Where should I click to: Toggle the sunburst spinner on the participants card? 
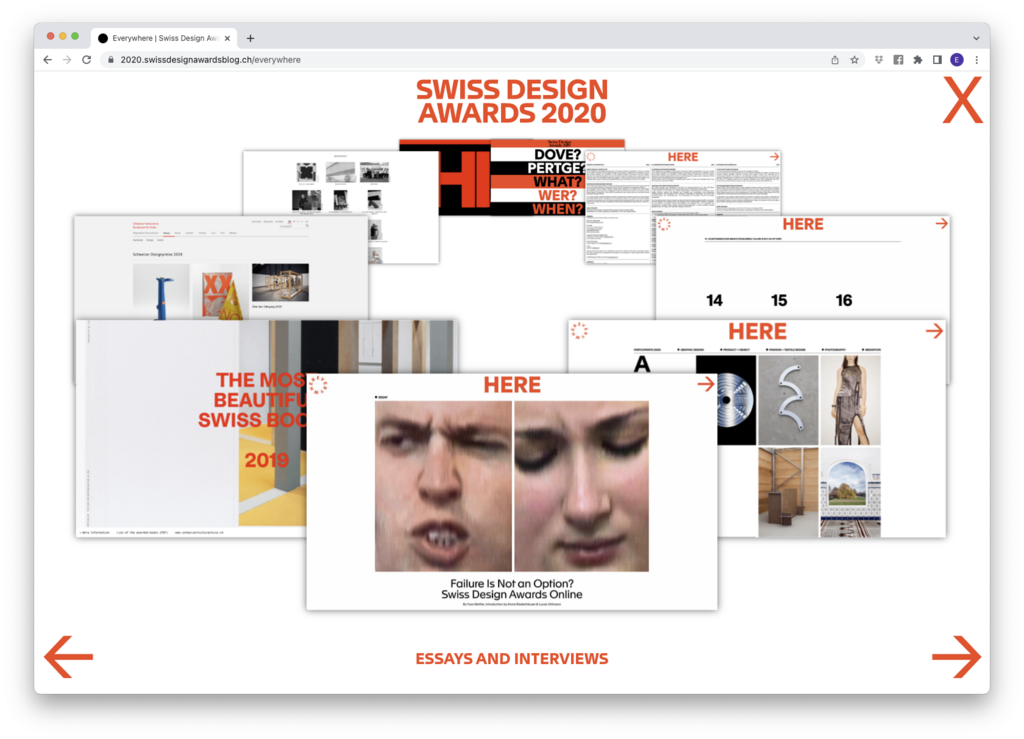580,333
